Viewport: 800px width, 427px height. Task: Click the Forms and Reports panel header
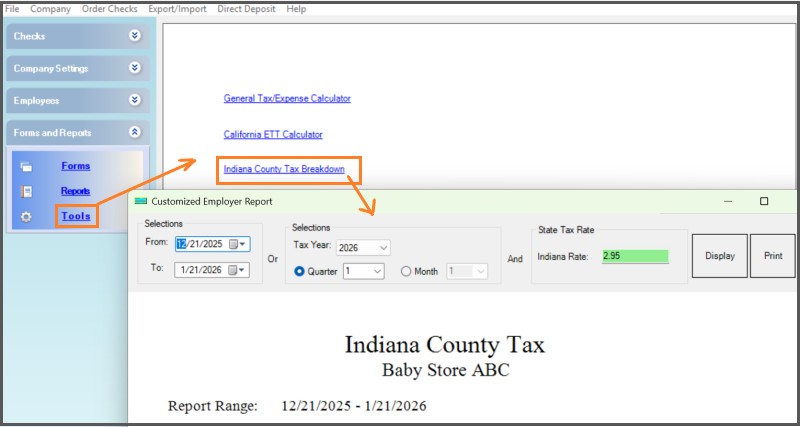[78, 133]
